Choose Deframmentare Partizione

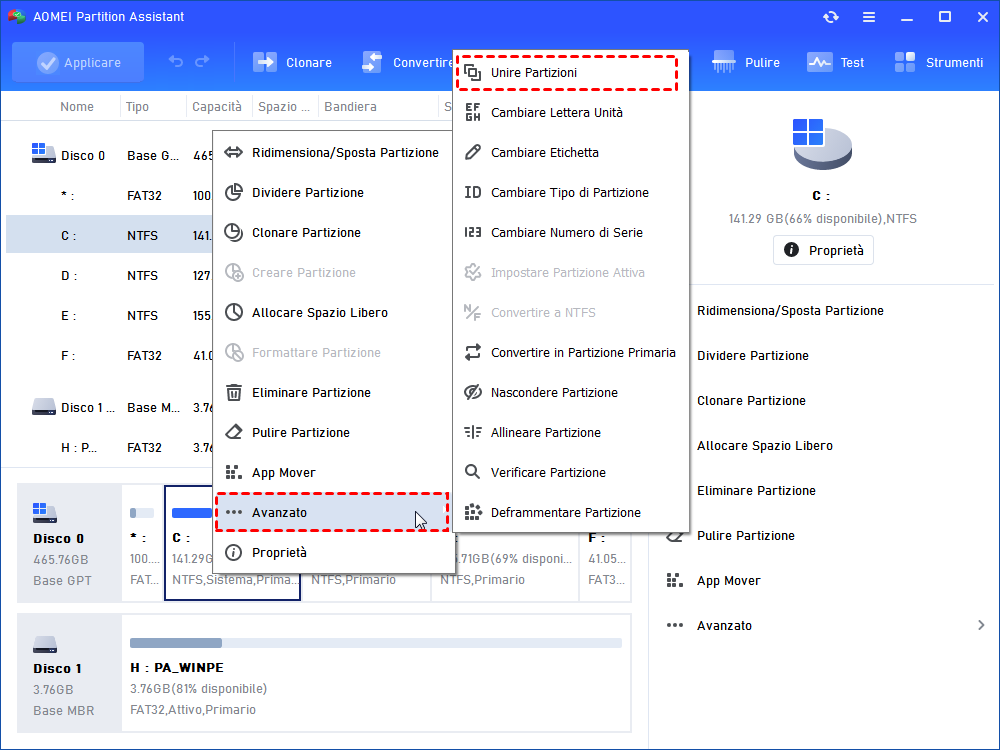point(571,513)
